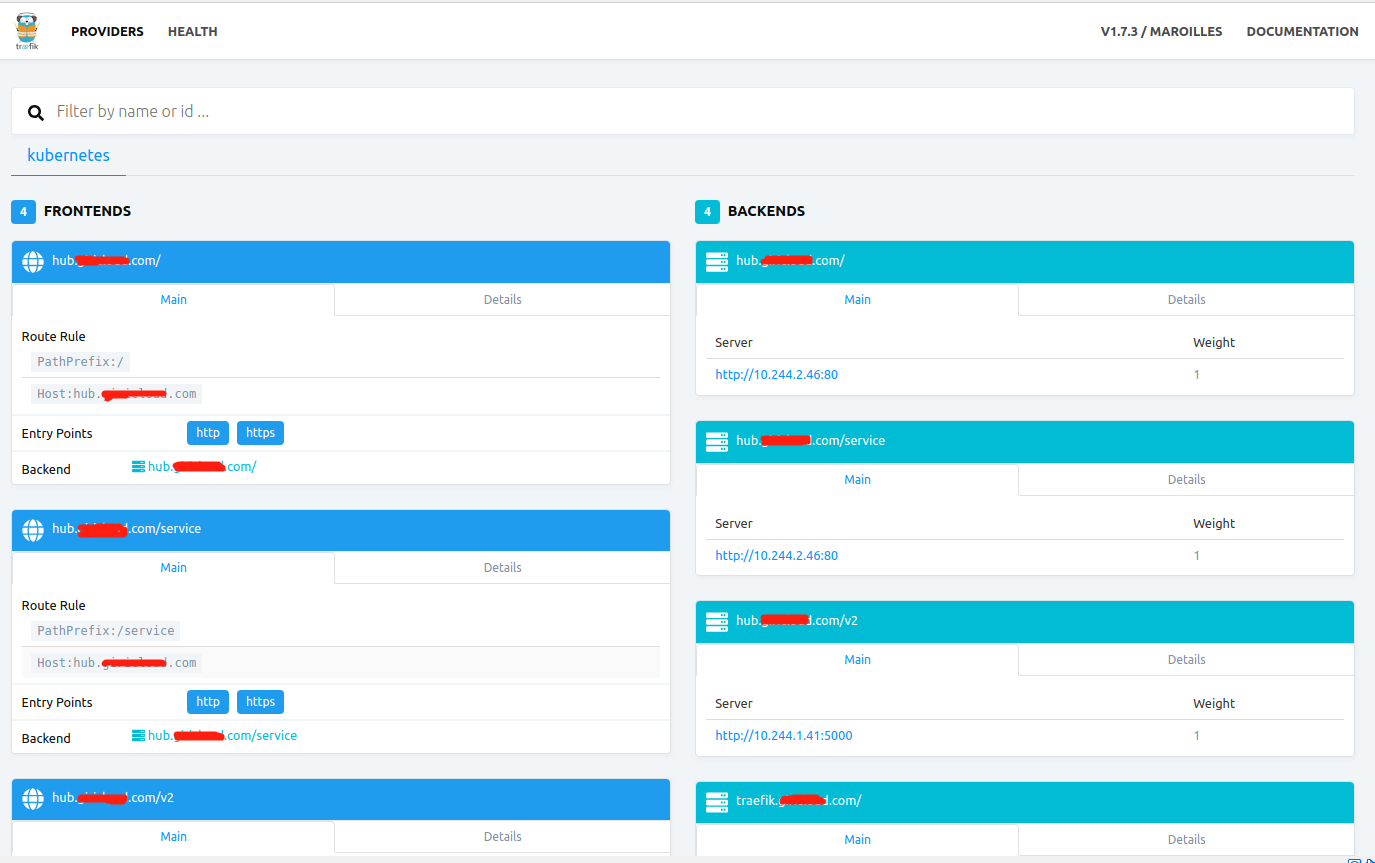
Task: Click the Frontends count badge
Action: coord(24,212)
